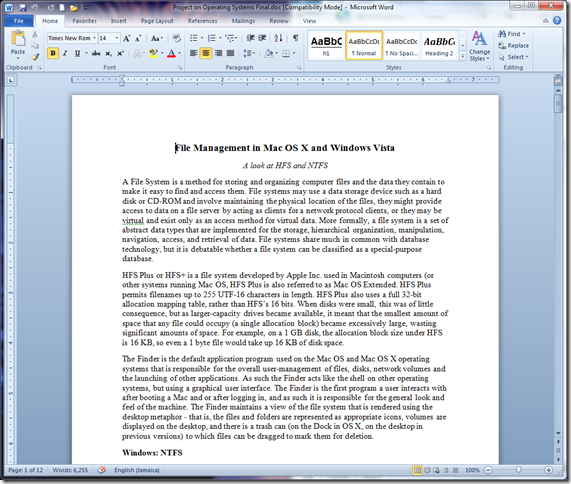Click the Find binoculars button
This screenshot has height=484, width=571.
(x=511, y=34)
